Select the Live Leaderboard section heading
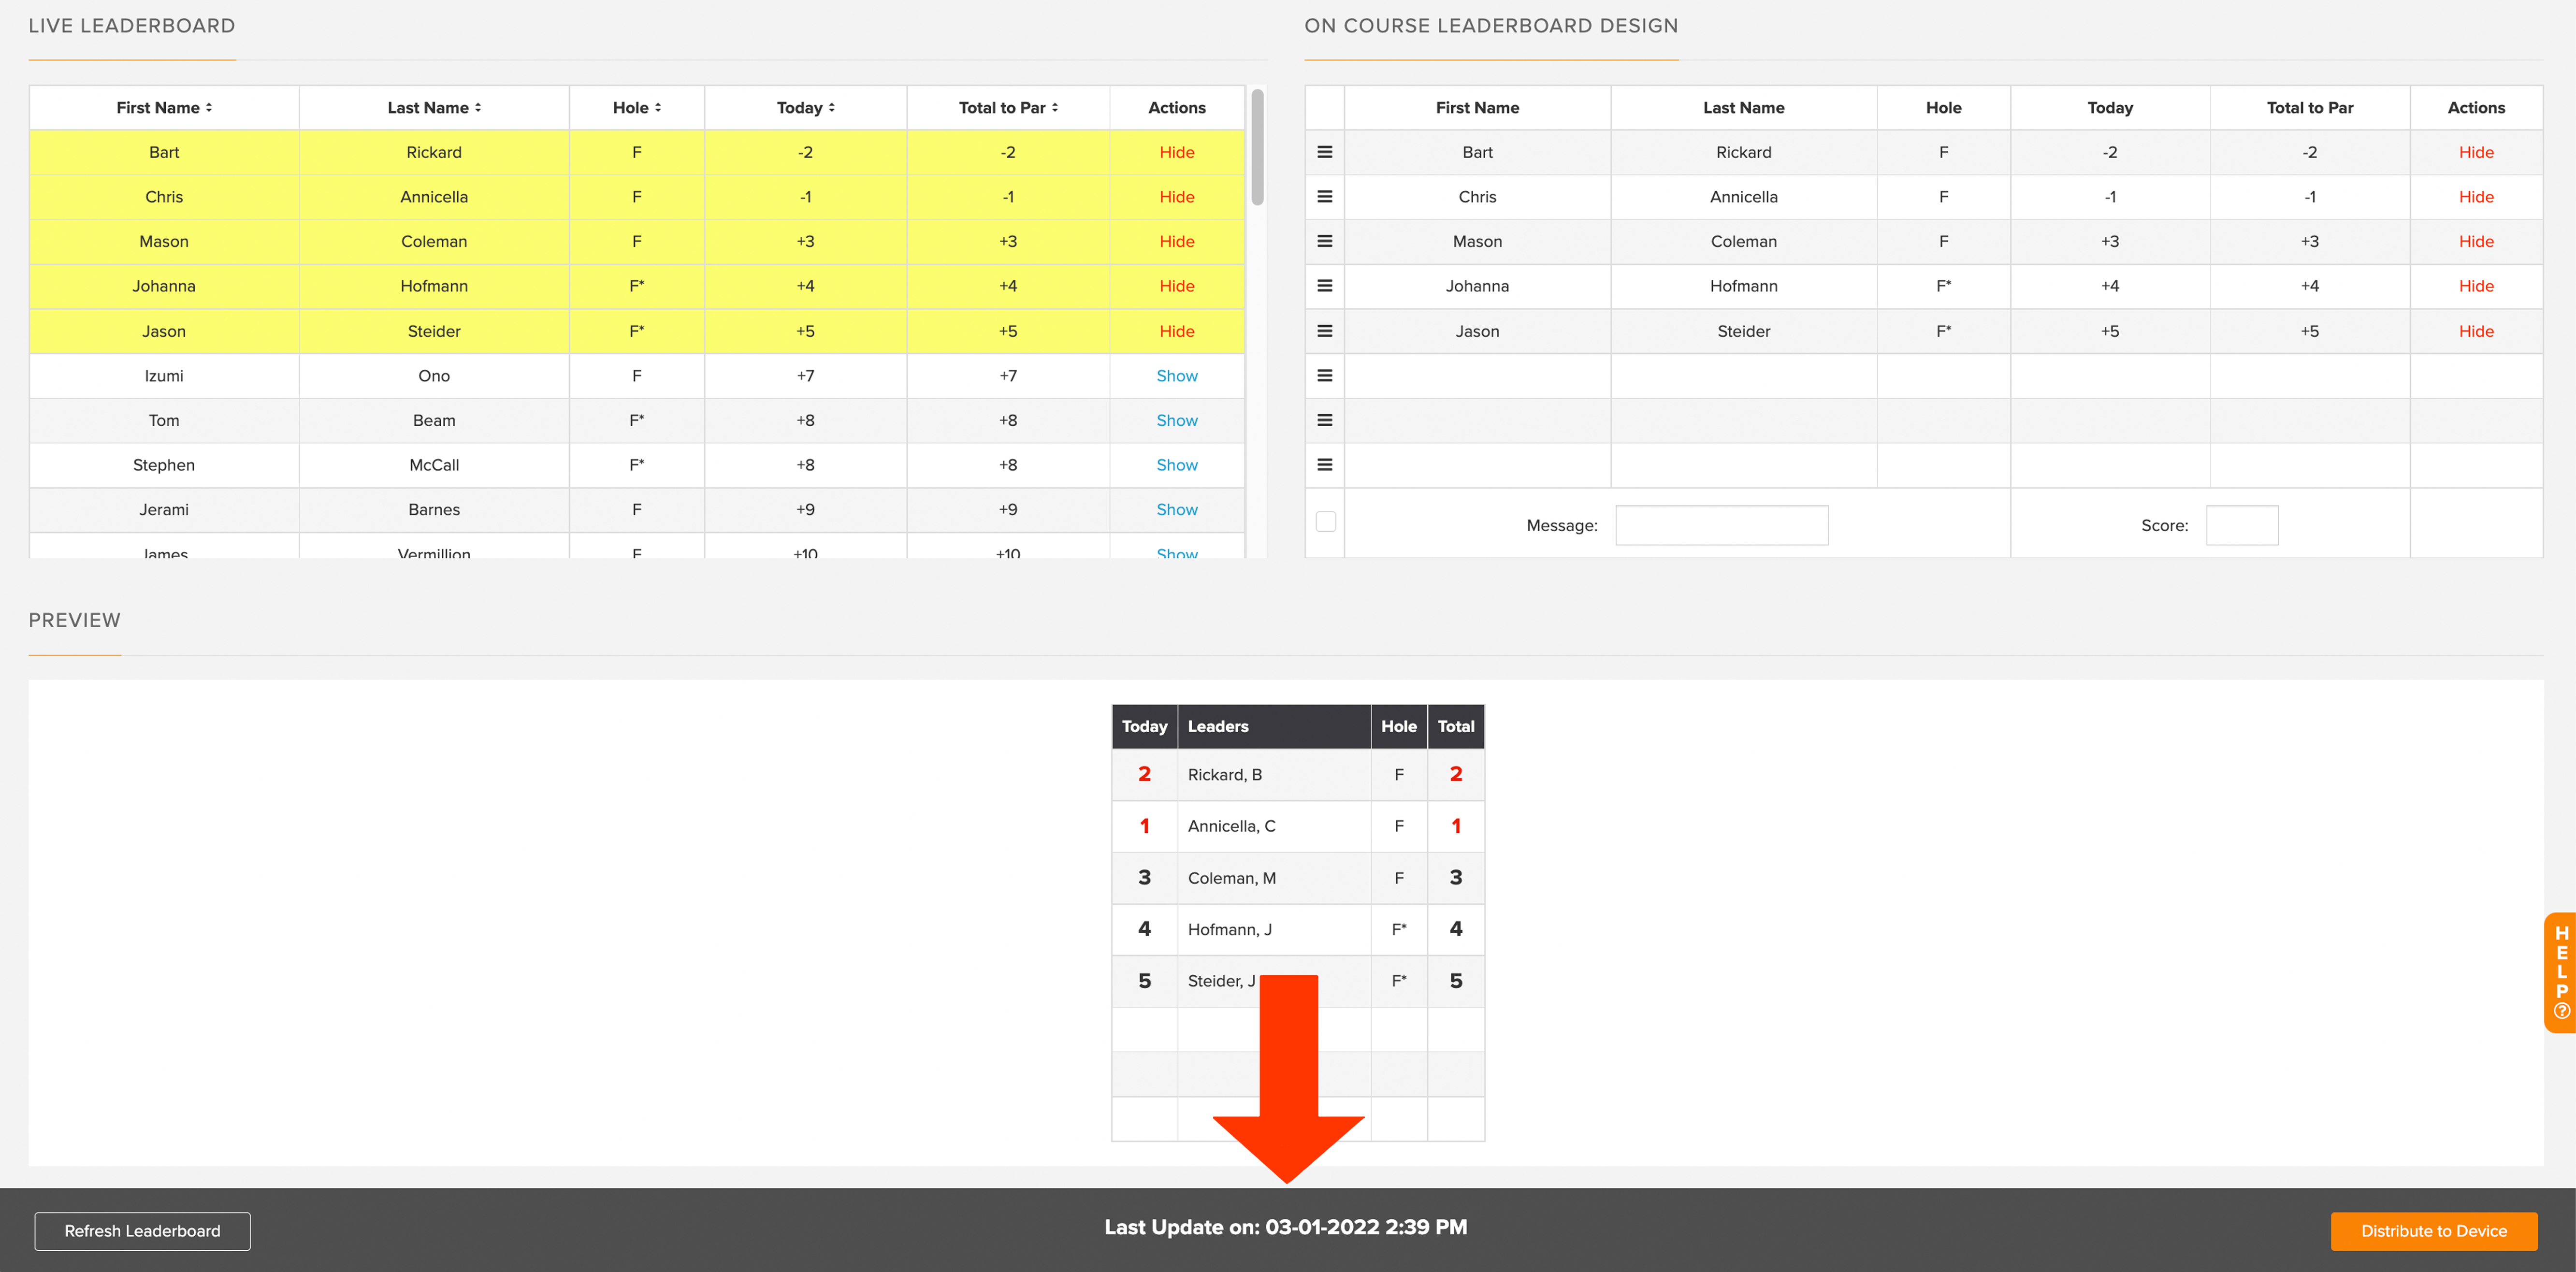2576x1272 pixels. point(132,26)
